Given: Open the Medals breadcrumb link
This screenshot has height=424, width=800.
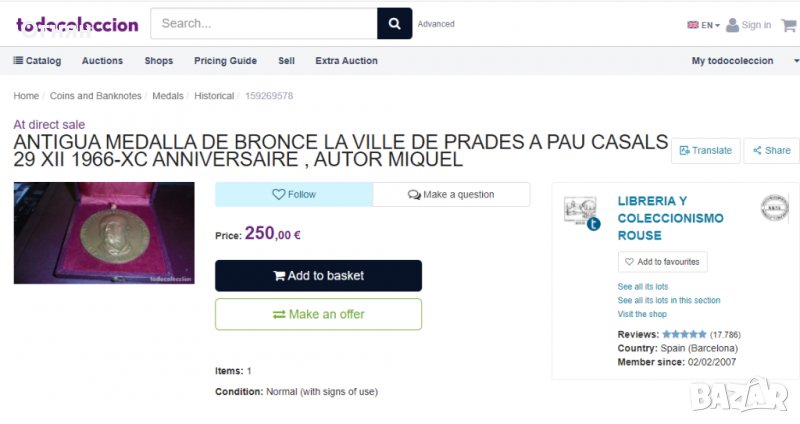Looking at the screenshot, I should click(167, 96).
